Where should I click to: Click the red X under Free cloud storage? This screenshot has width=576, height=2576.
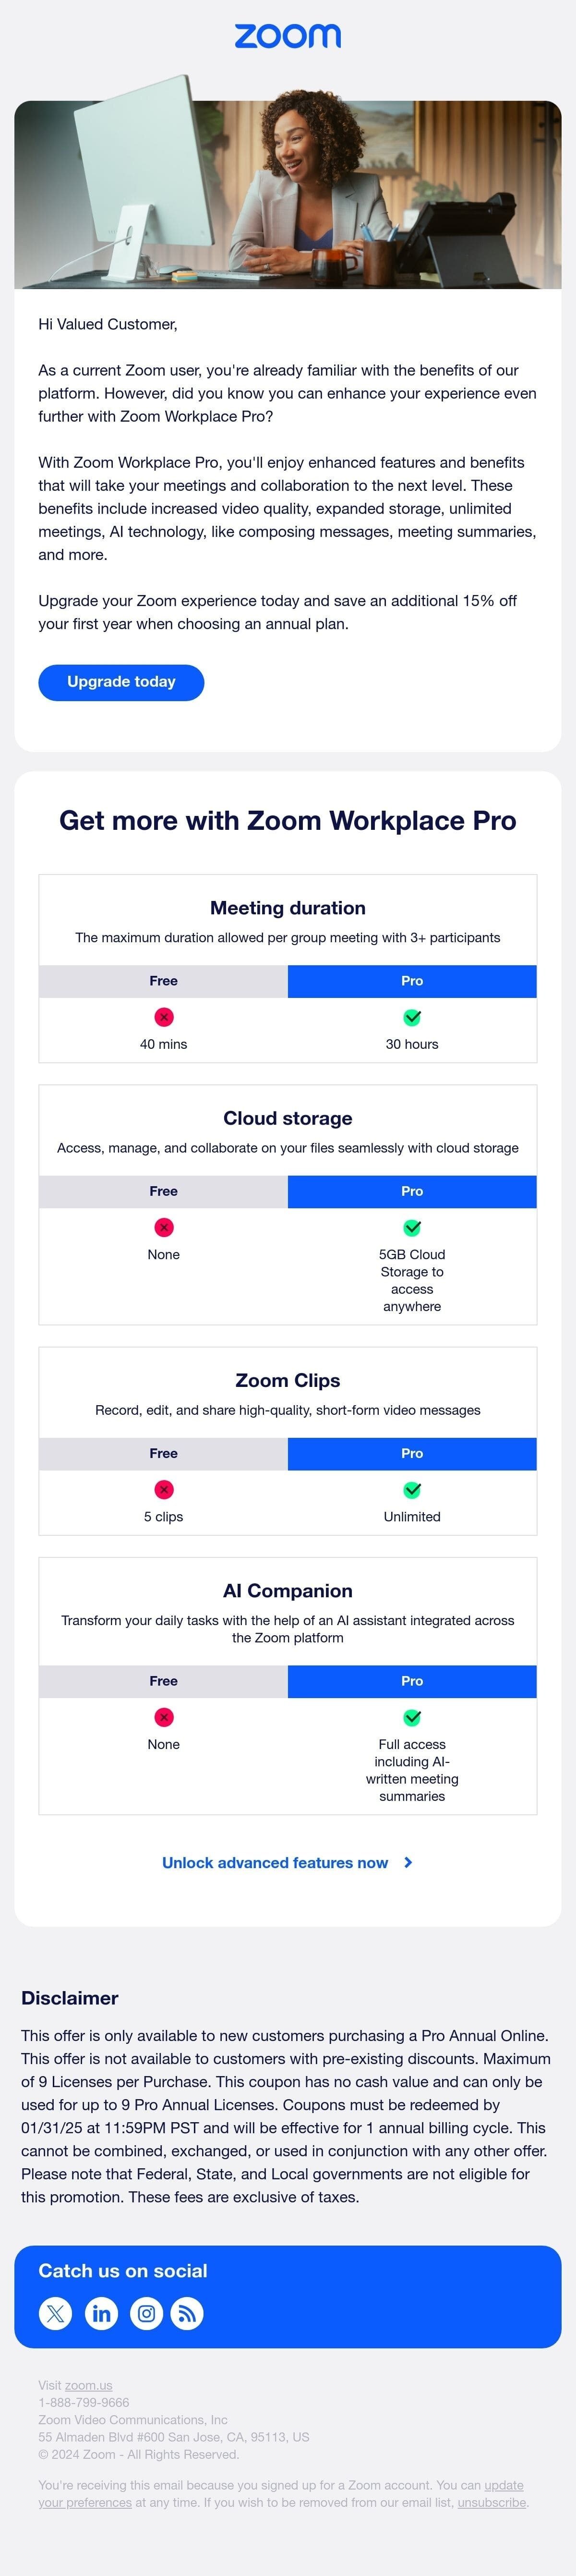point(163,1228)
